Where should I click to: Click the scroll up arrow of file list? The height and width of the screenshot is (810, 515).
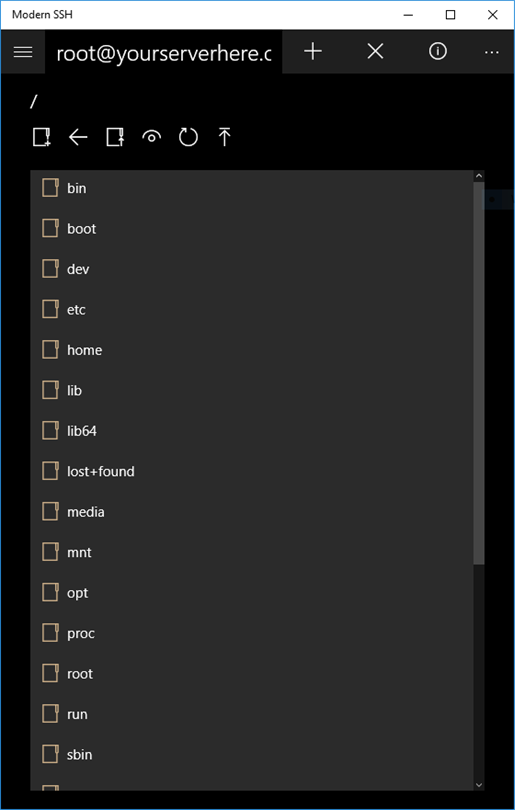coord(479,176)
